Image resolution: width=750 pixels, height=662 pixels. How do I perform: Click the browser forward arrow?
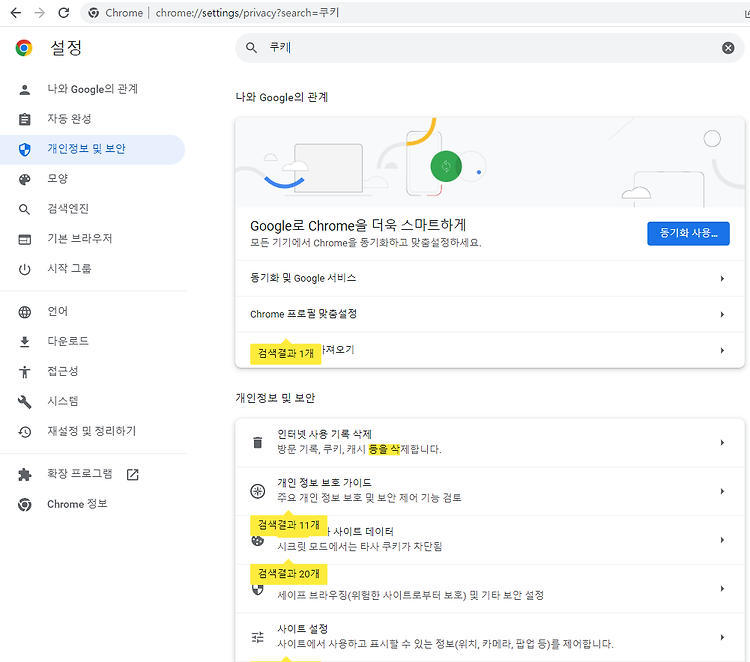tap(40, 13)
